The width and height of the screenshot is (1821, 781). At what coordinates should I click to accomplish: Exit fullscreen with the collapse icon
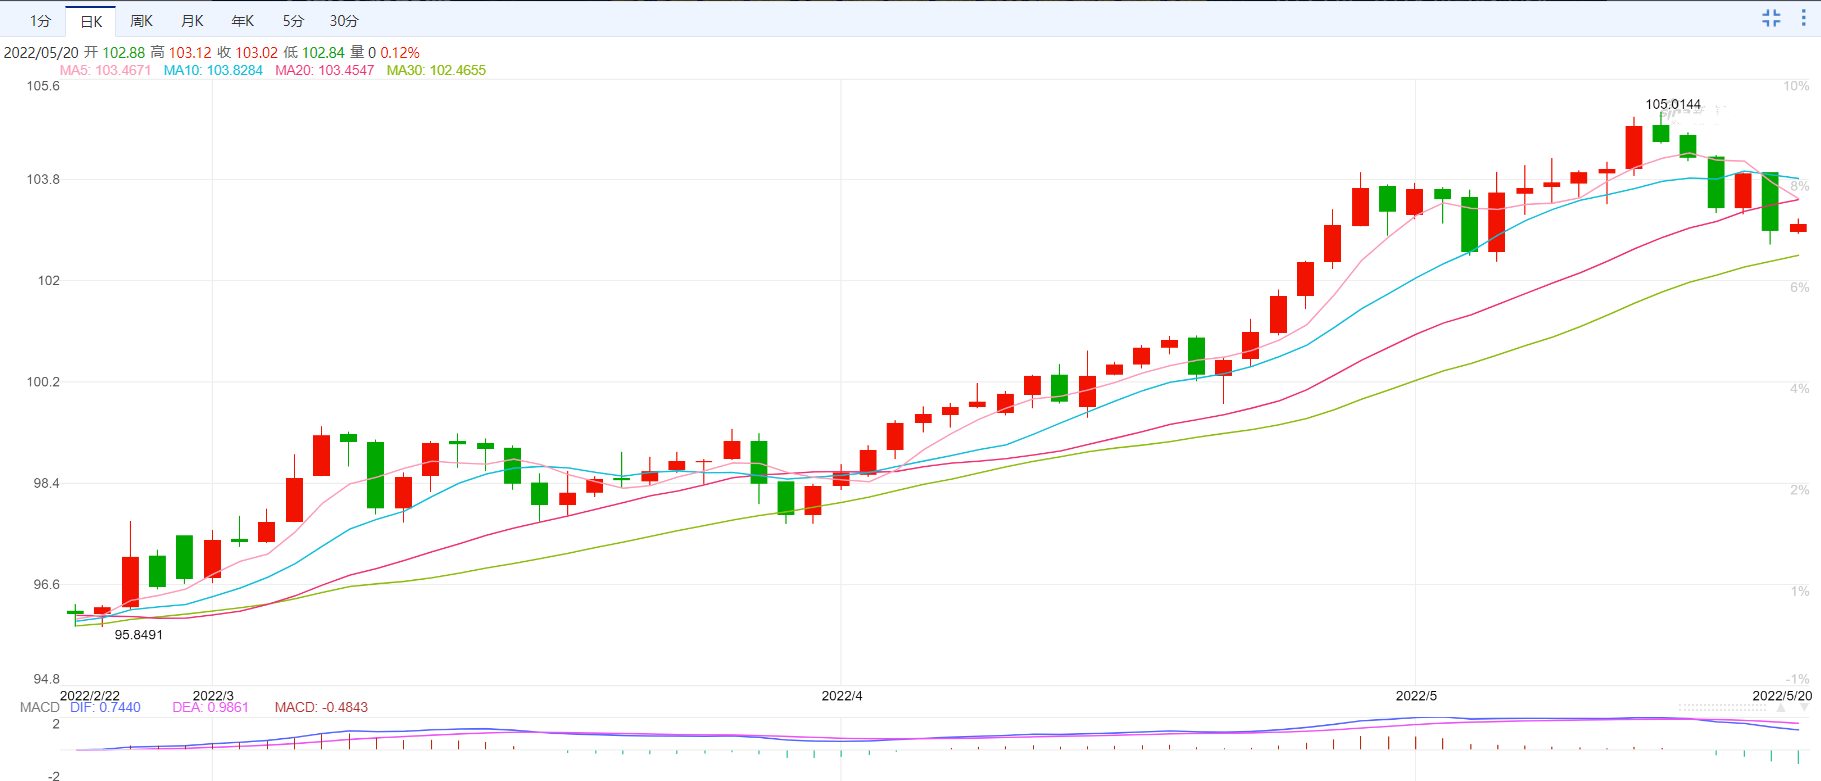pyautogui.click(x=1771, y=18)
